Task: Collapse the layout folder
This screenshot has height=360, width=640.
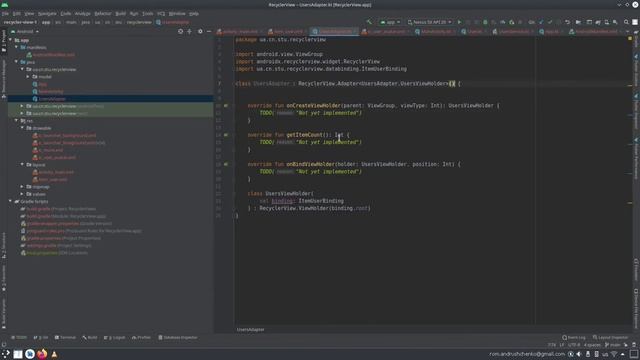Action: (x=22, y=164)
